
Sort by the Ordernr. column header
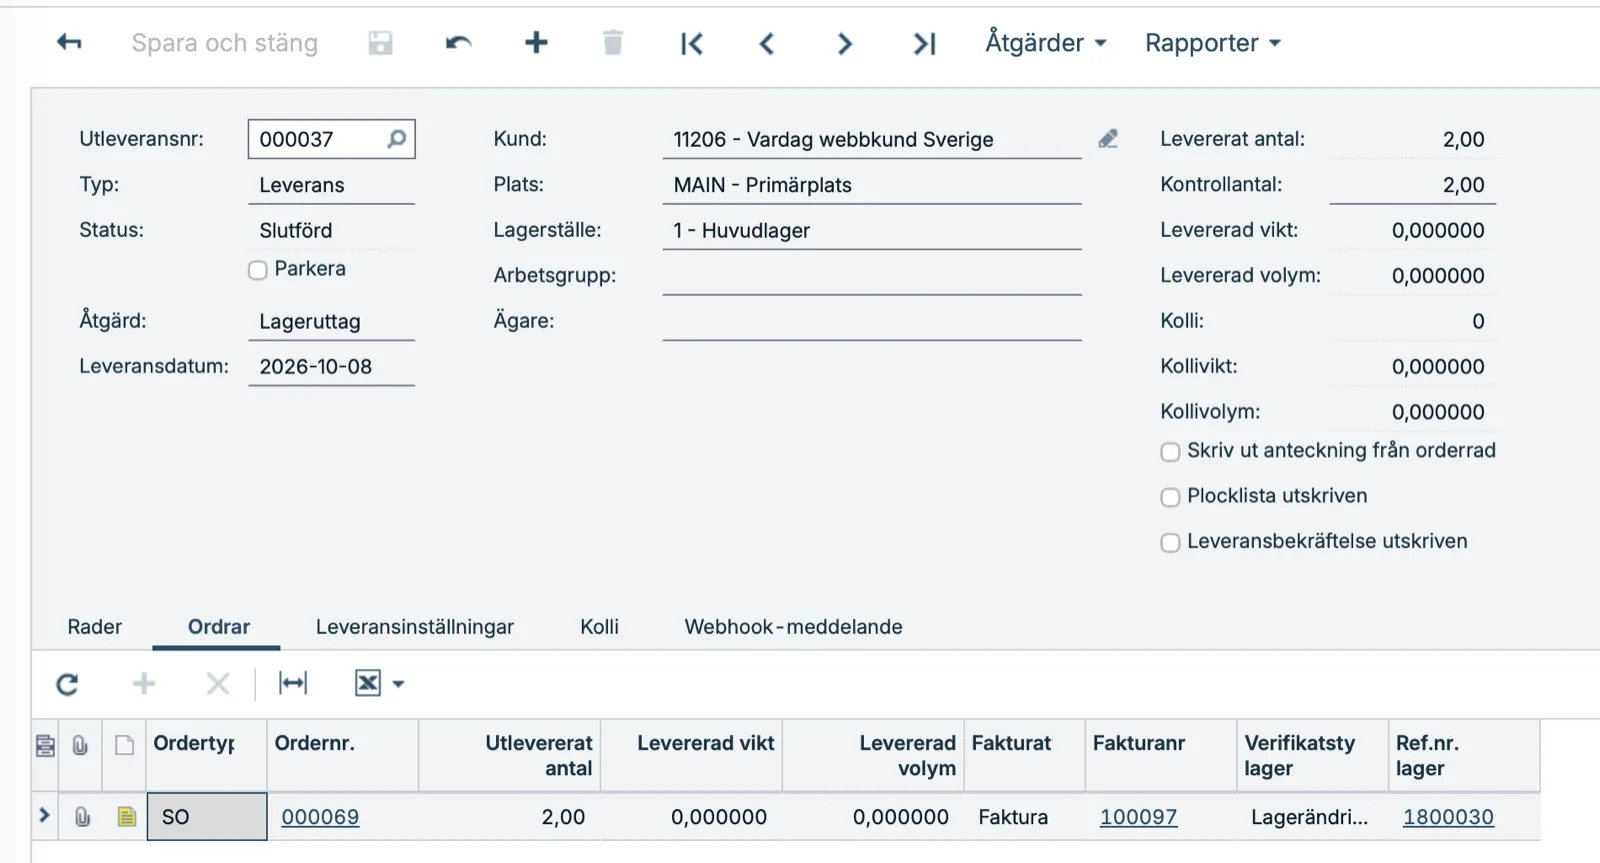pos(343,756)
